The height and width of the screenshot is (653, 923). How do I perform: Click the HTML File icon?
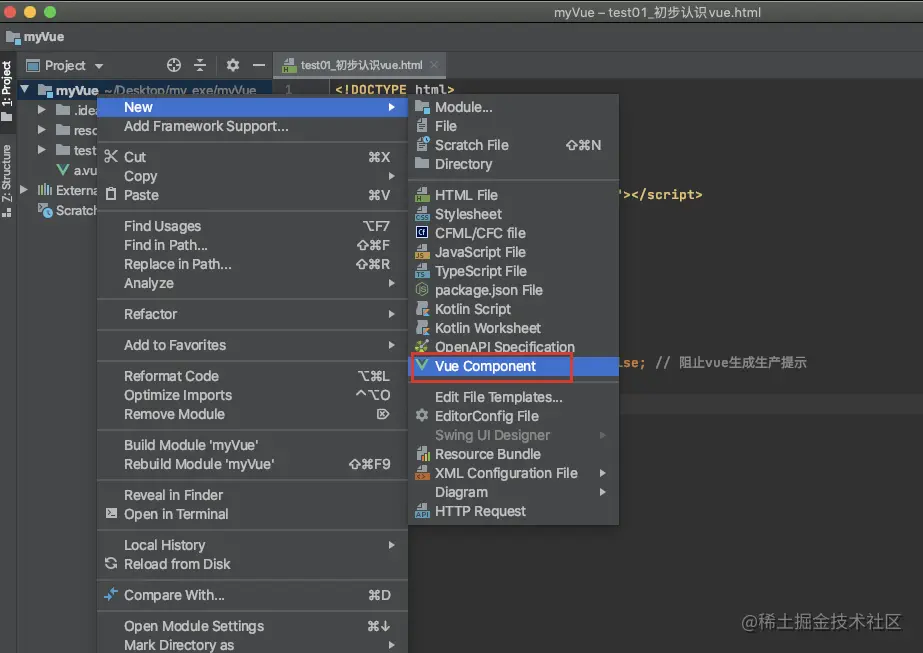coord(422,195)
